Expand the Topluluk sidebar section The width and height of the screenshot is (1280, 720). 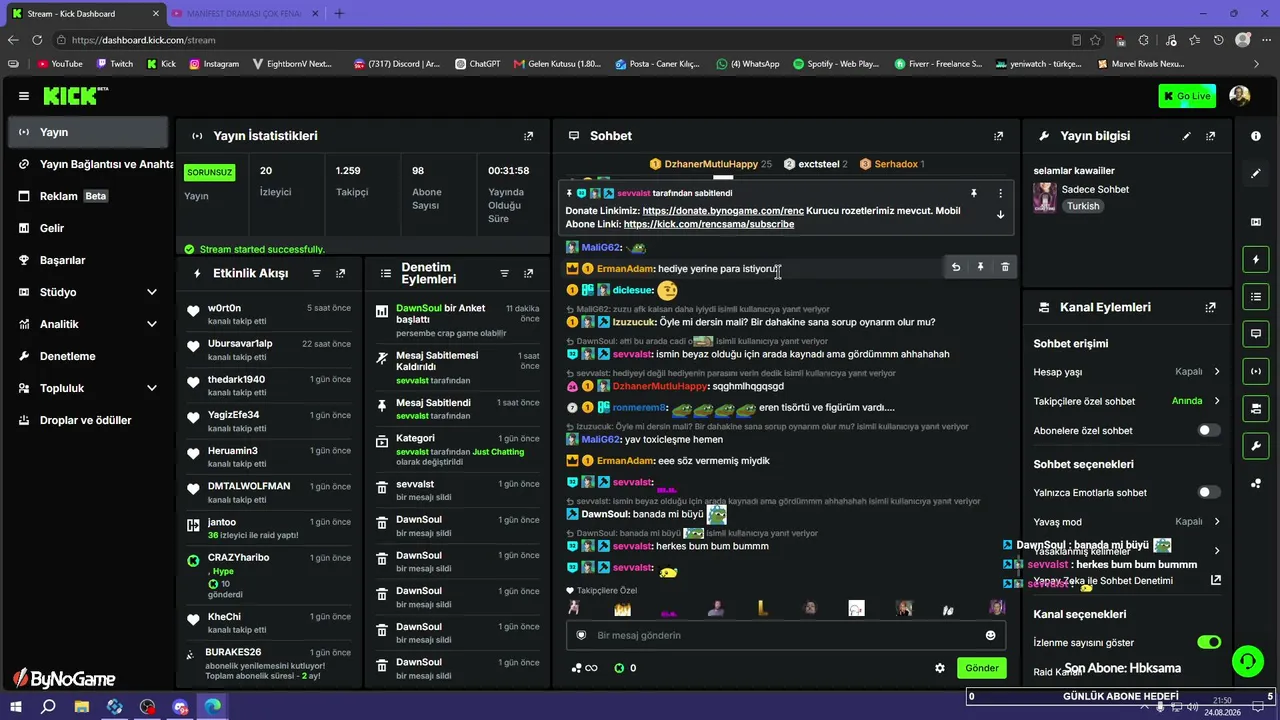(x=152, y=388)
